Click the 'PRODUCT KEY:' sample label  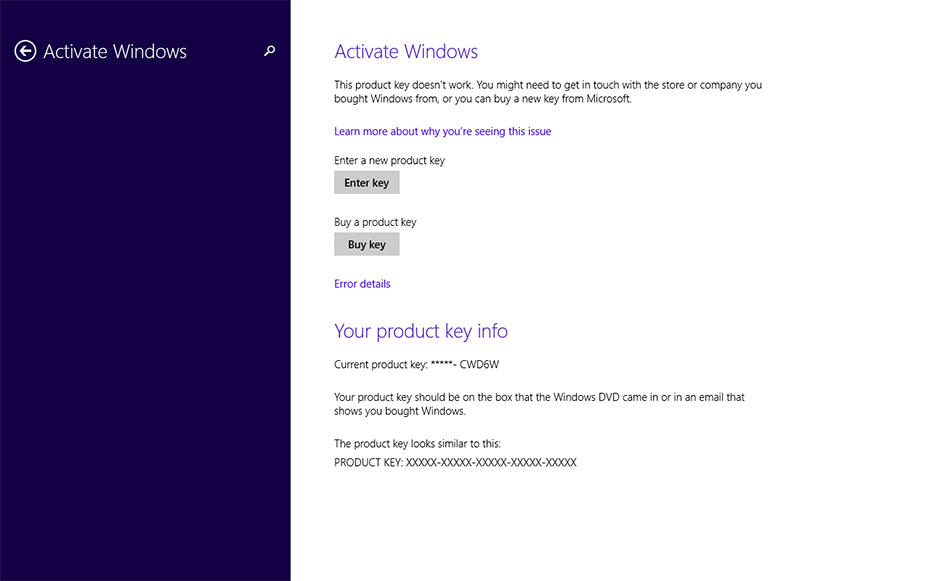point(368,463)
